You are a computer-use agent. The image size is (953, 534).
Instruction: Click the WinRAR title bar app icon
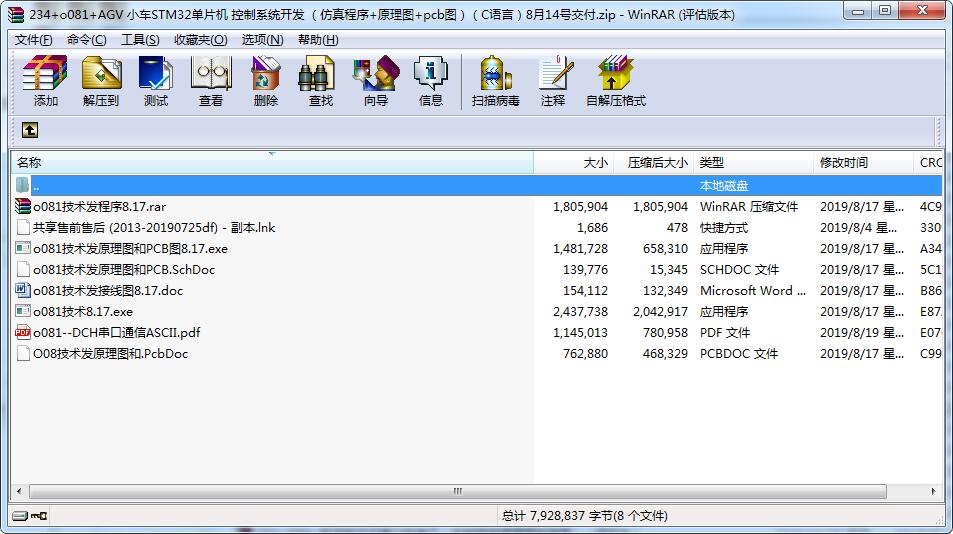pos(16,15)
